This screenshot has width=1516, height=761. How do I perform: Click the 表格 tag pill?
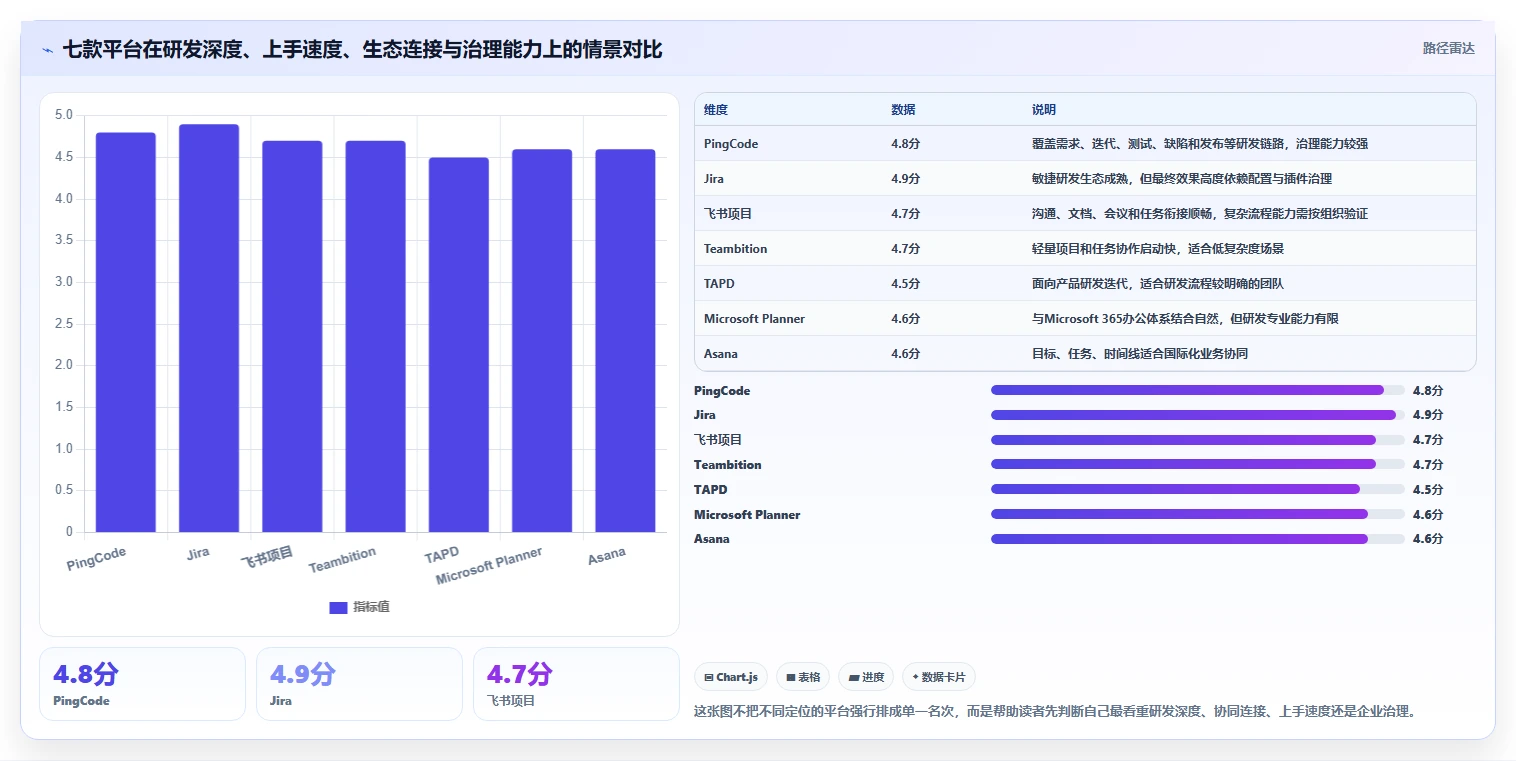pos(803,677)
